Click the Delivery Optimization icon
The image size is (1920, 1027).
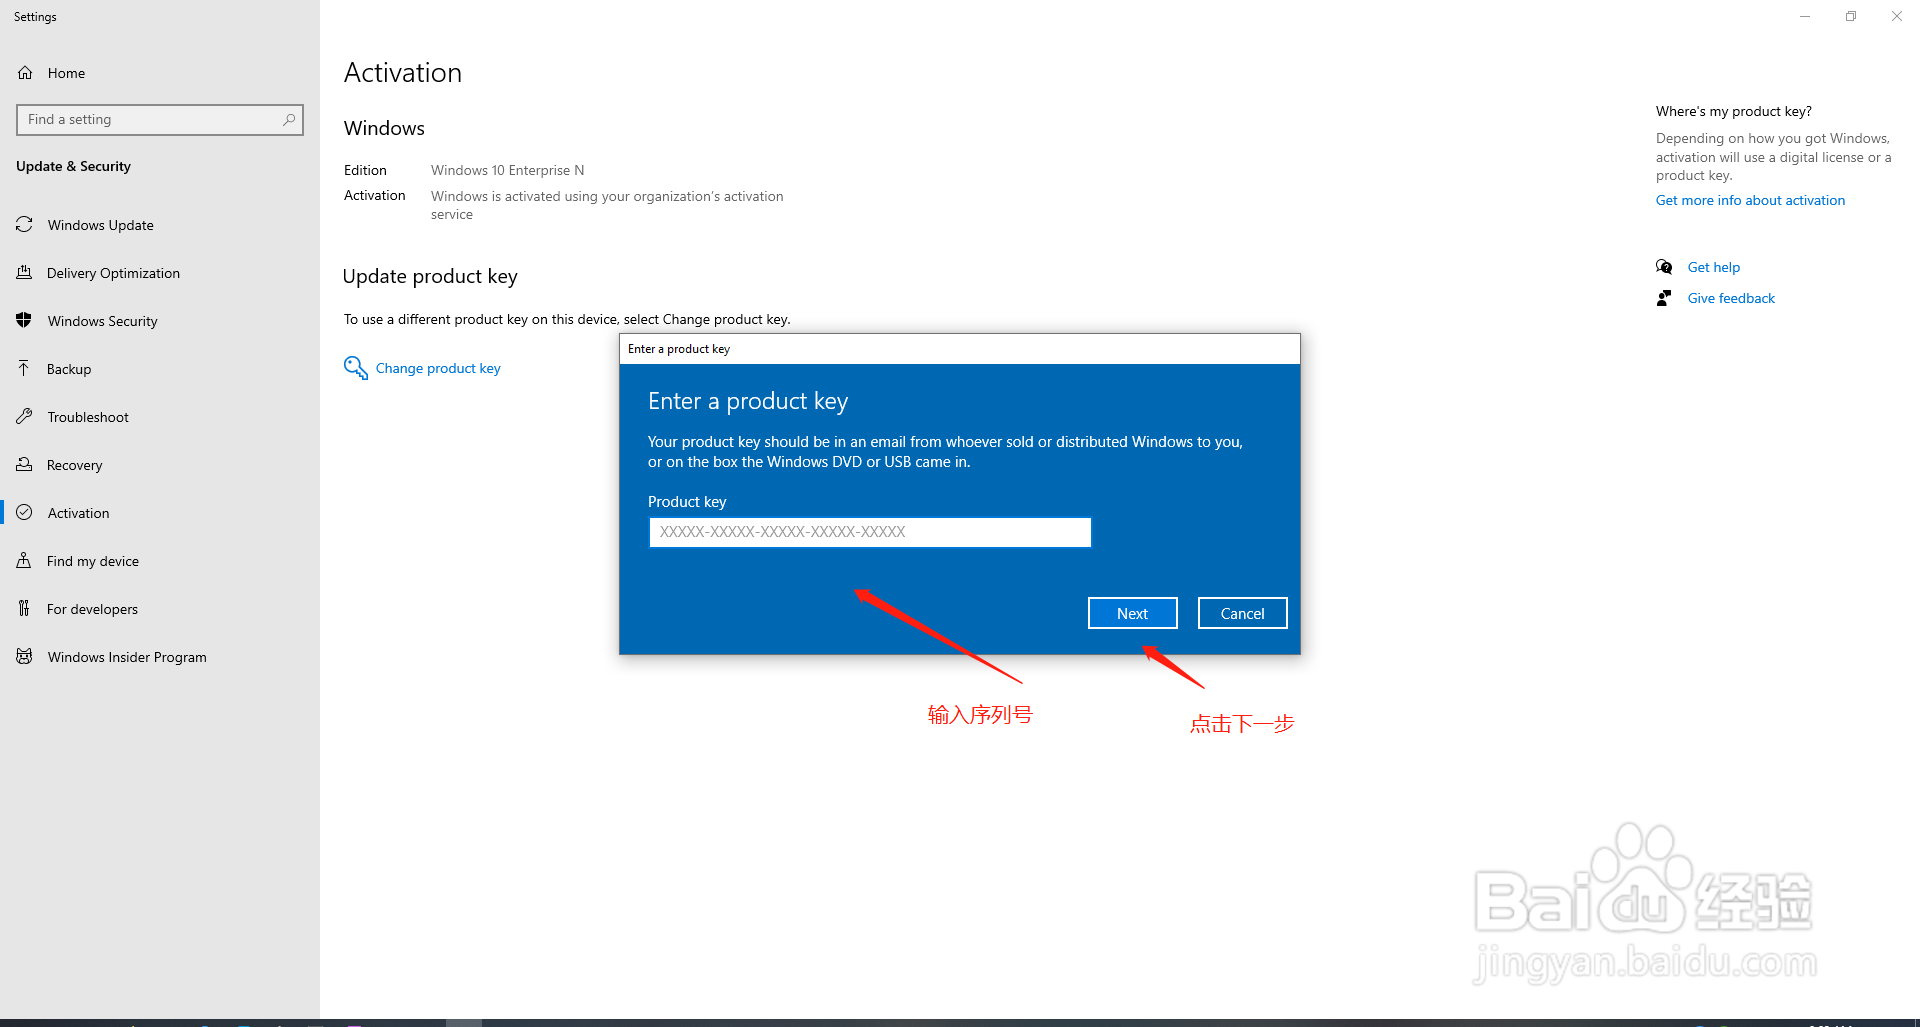tap(24, 273)
